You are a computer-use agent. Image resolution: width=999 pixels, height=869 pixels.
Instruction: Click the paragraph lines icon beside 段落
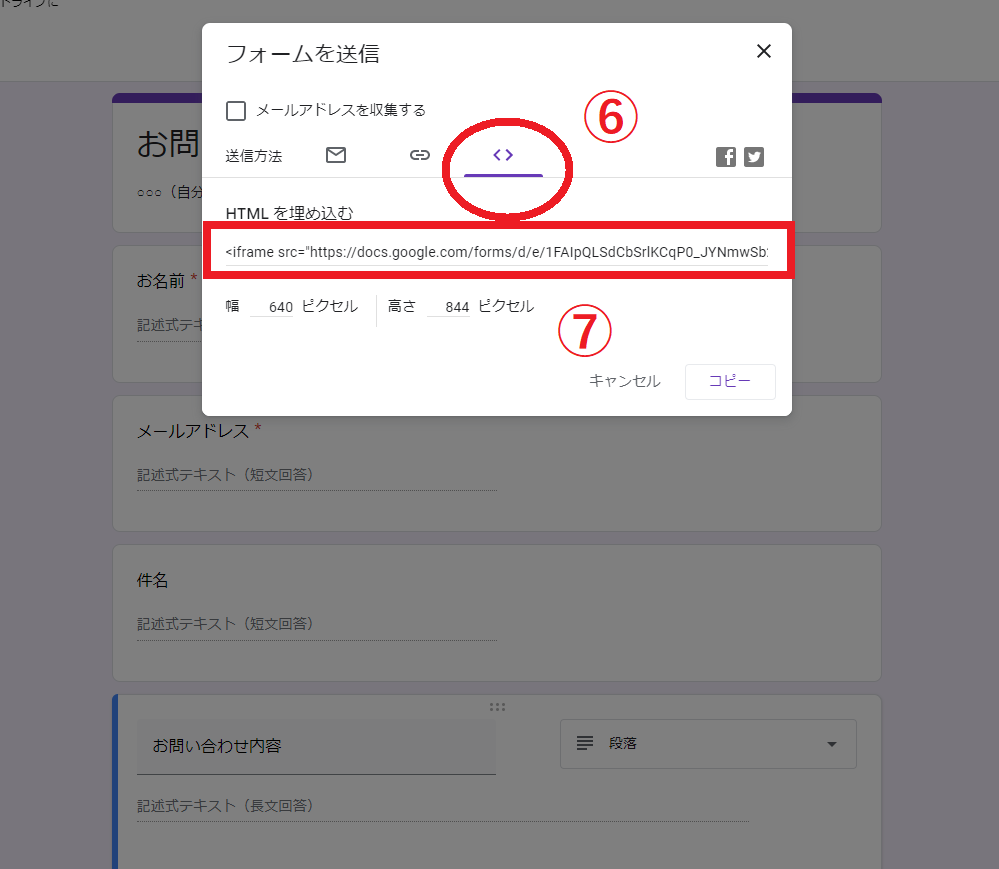pos(585,743)
